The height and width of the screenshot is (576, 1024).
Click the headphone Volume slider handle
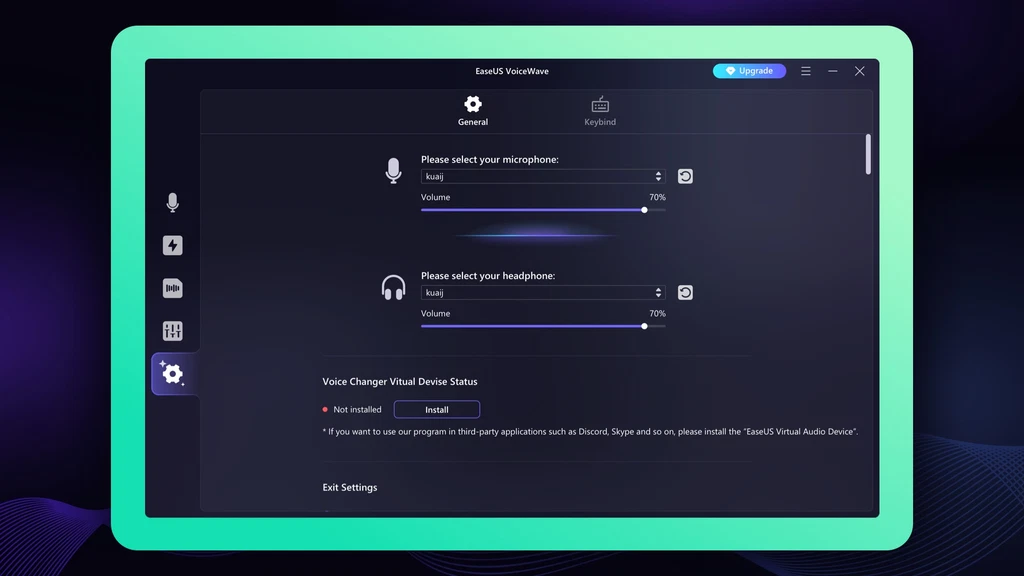tap(644, 326)
